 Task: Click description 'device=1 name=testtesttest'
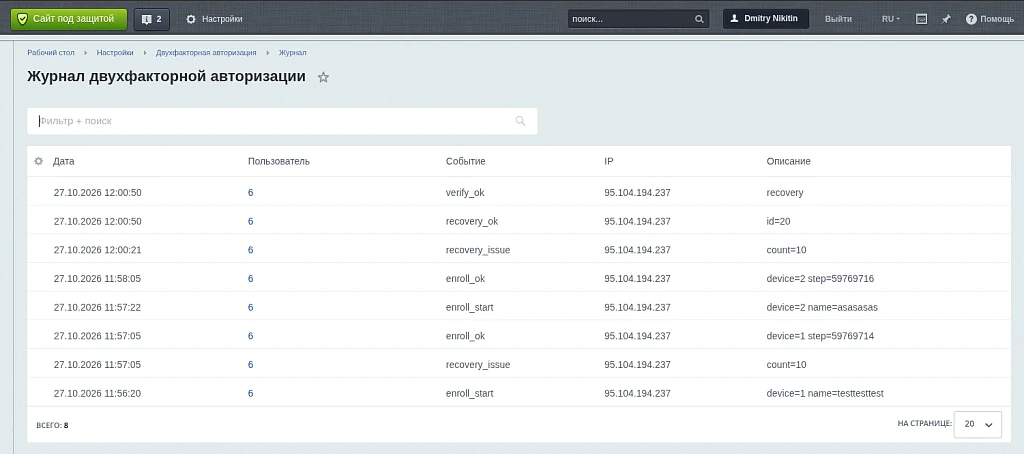(x=825, y=393)
